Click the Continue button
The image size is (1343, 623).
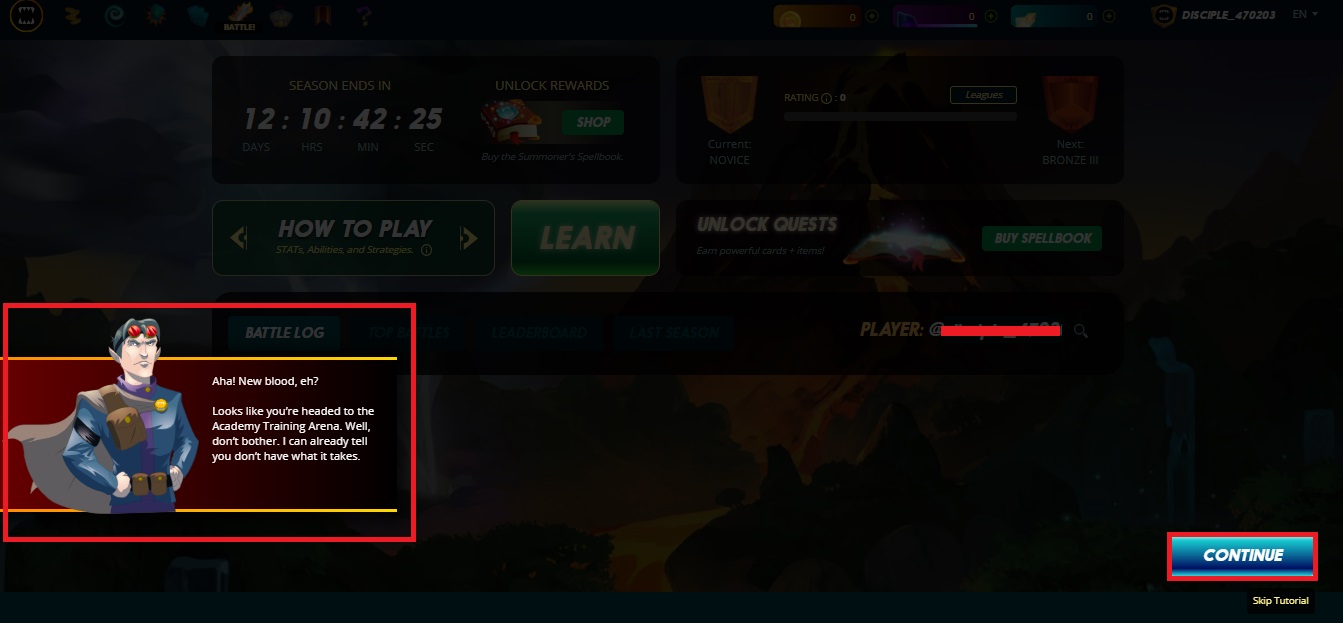tap(1242, 555)
